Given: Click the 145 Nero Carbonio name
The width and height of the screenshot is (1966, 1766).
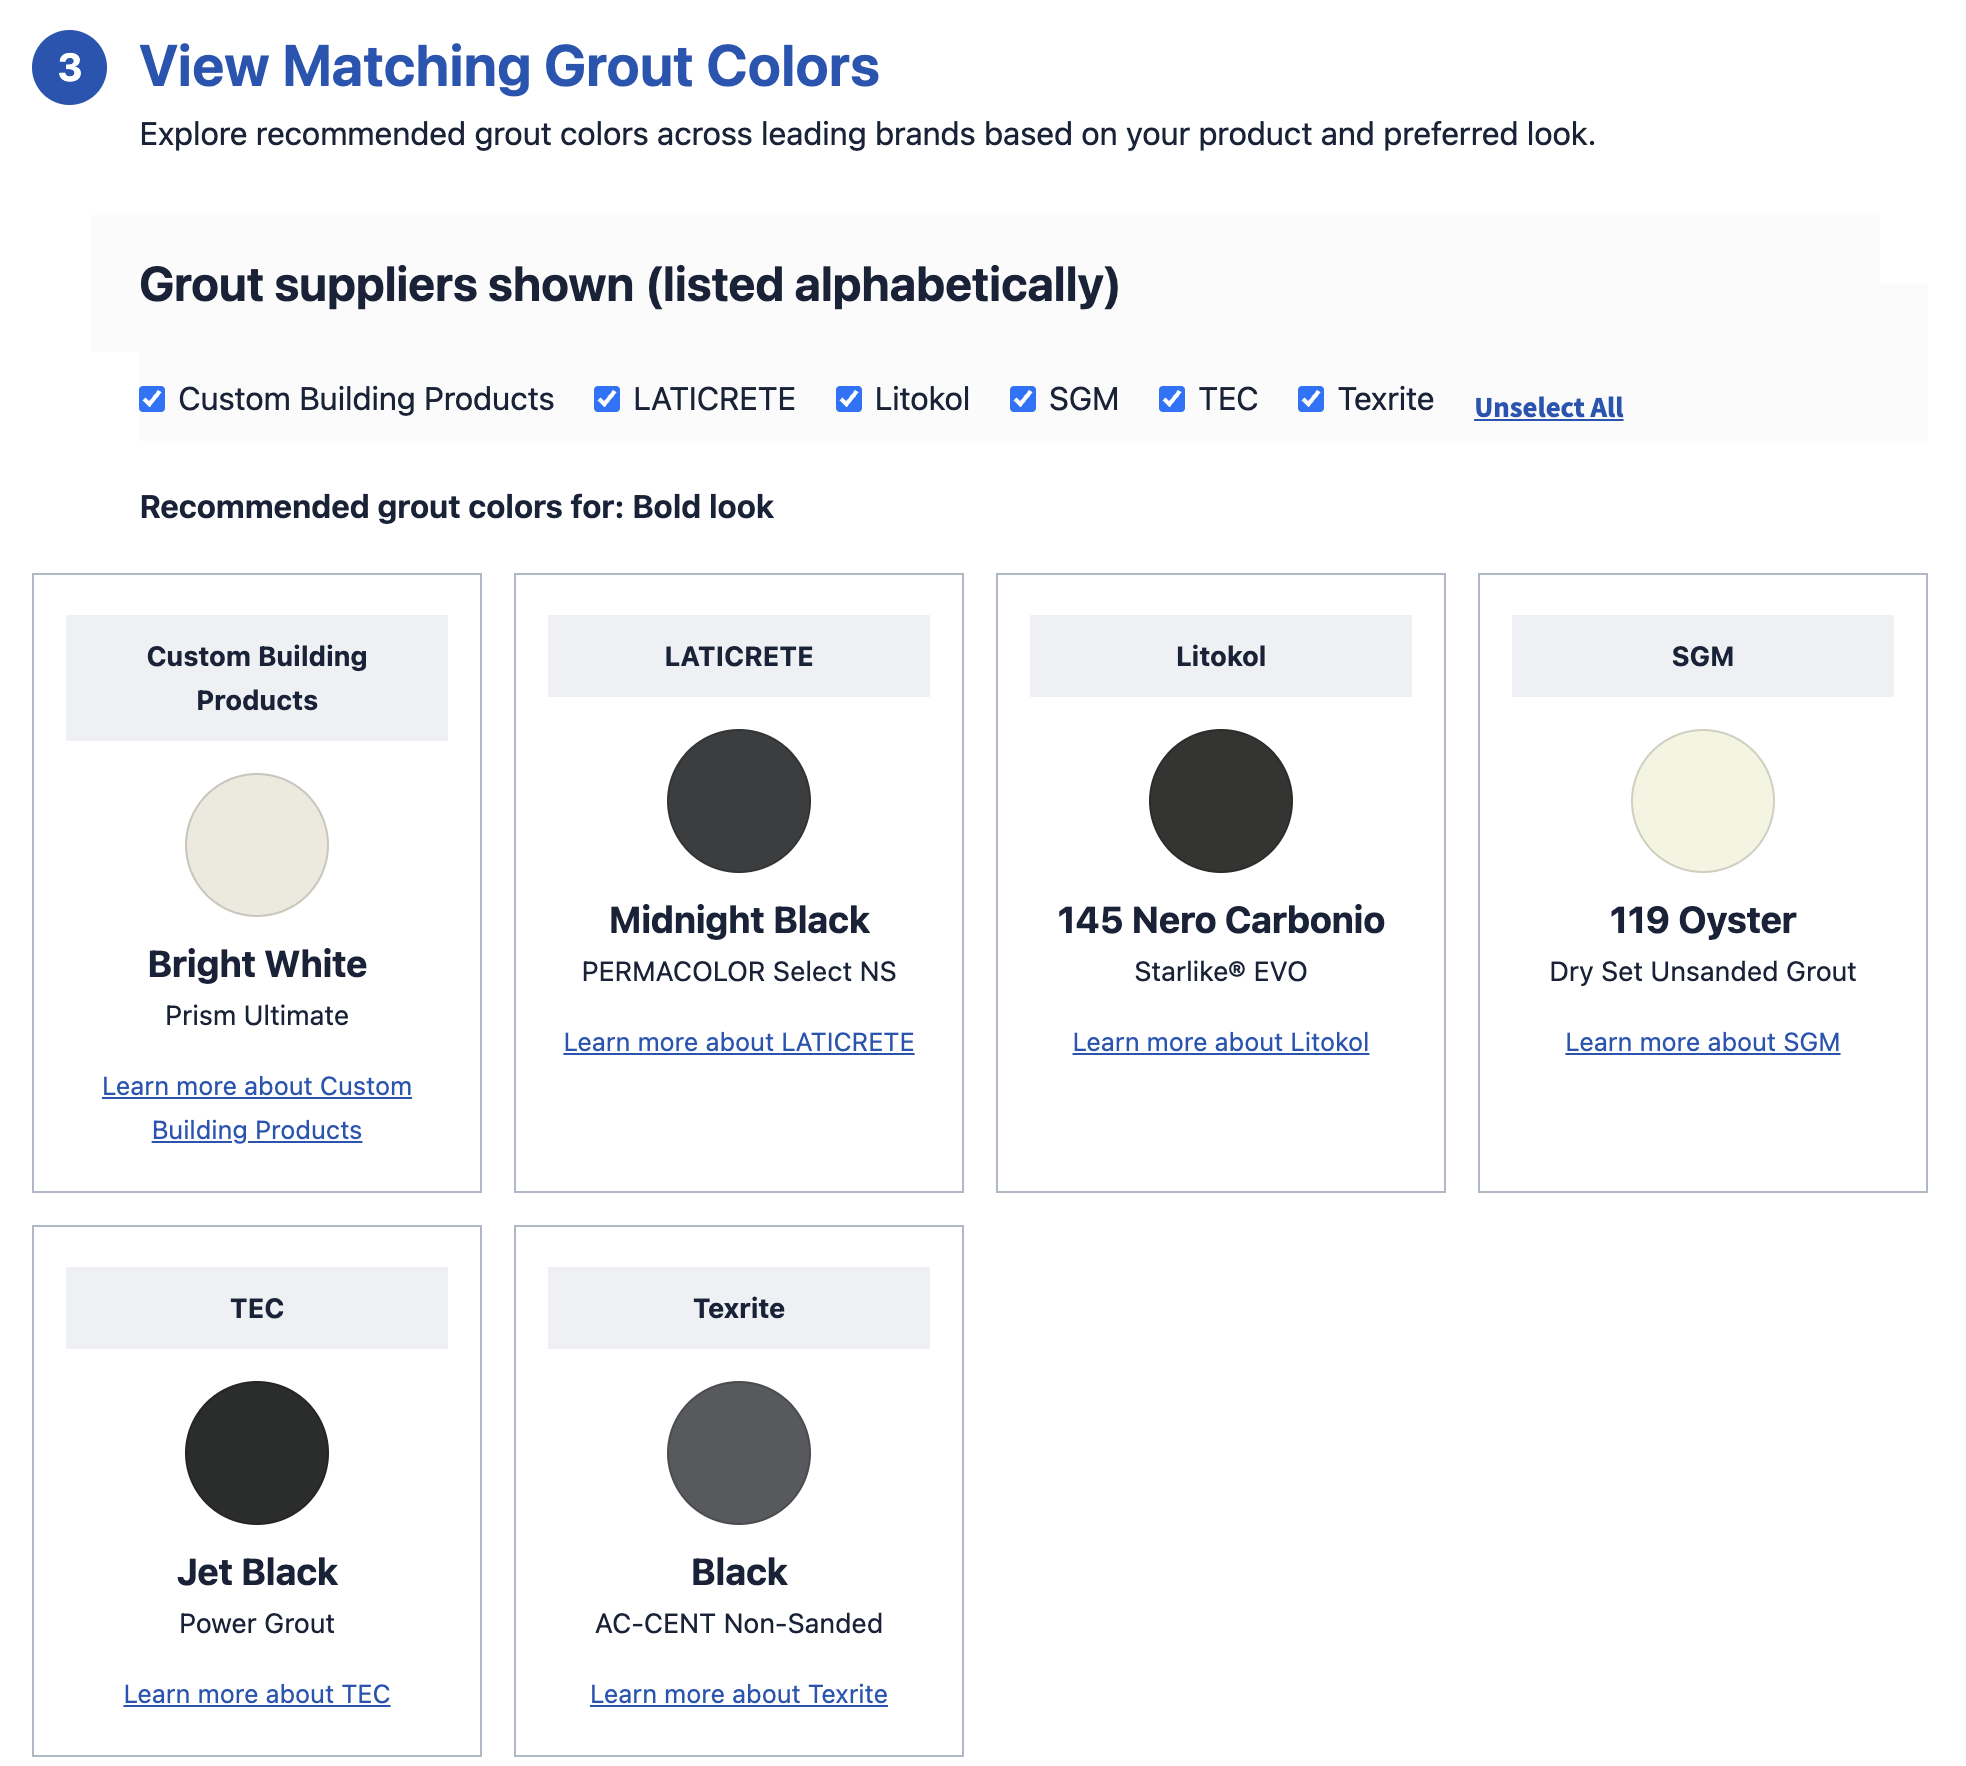Looking at the screenshot, I should click(1221, 920).
